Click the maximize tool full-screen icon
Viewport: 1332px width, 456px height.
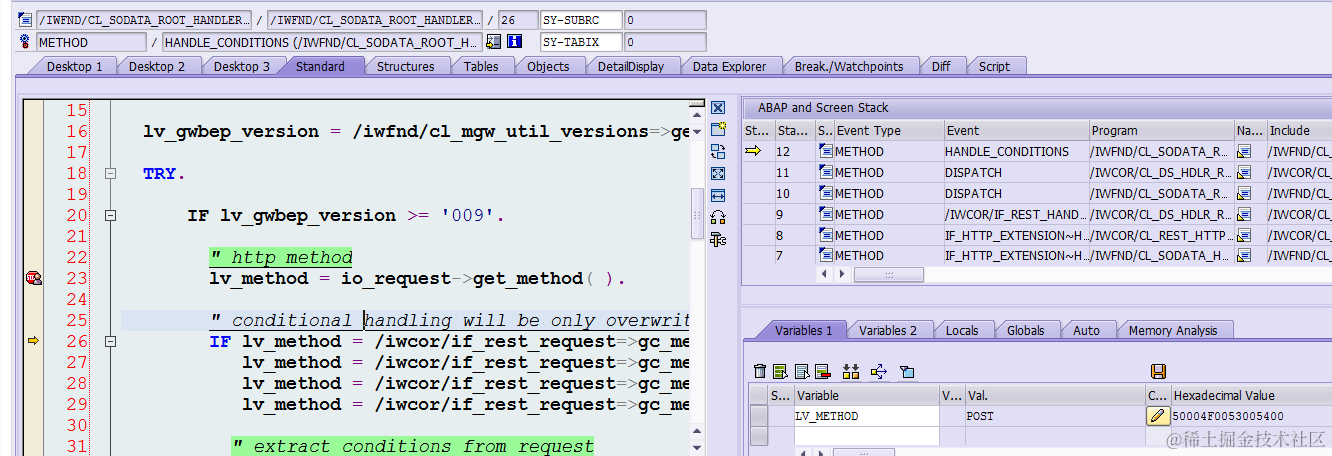[x=717, y=173]
